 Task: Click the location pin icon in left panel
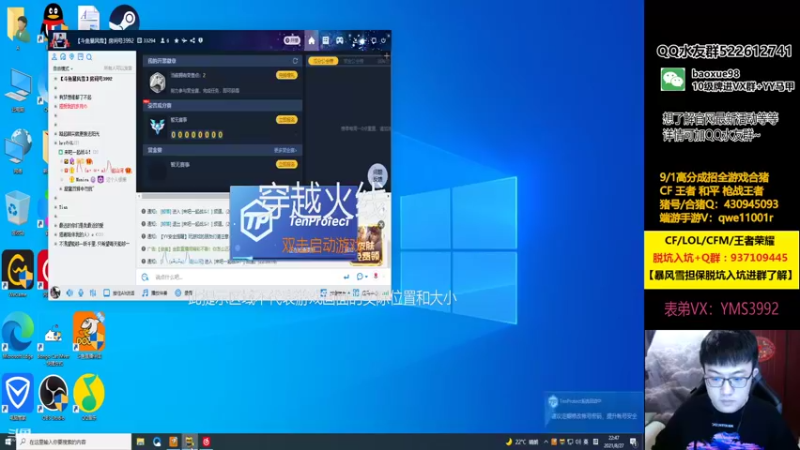(x=72, y=57)
